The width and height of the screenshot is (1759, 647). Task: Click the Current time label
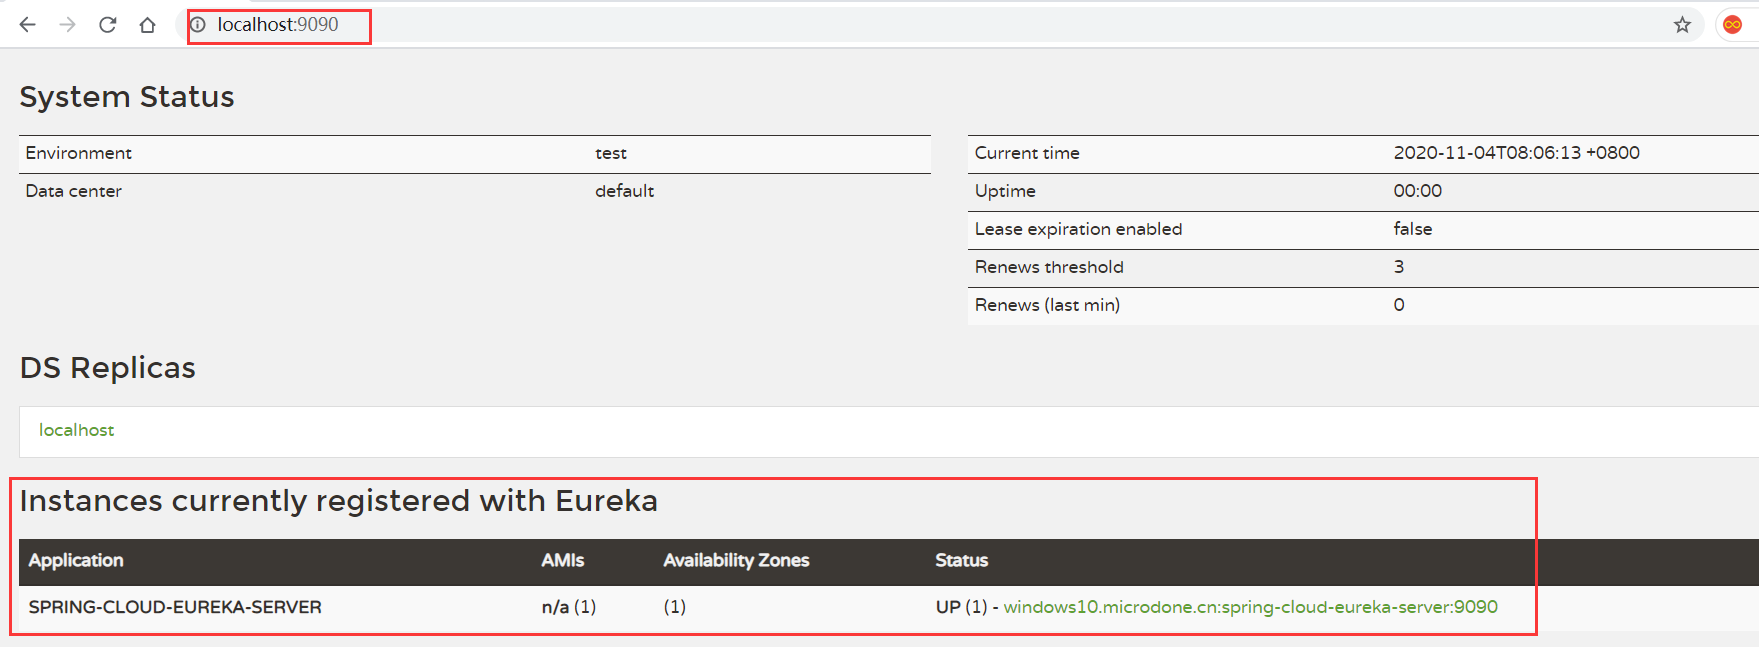[1027, 153]
